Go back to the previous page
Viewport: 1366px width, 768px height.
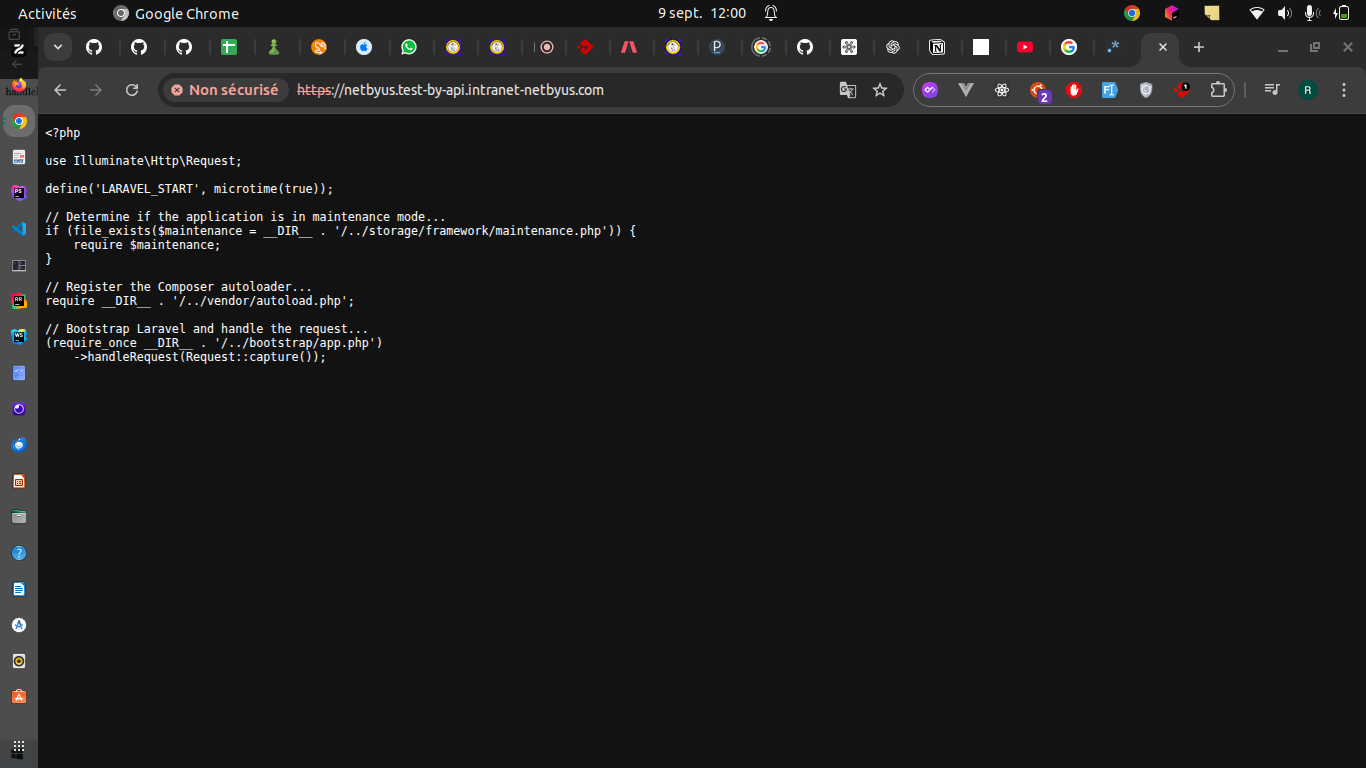(60, 90)
